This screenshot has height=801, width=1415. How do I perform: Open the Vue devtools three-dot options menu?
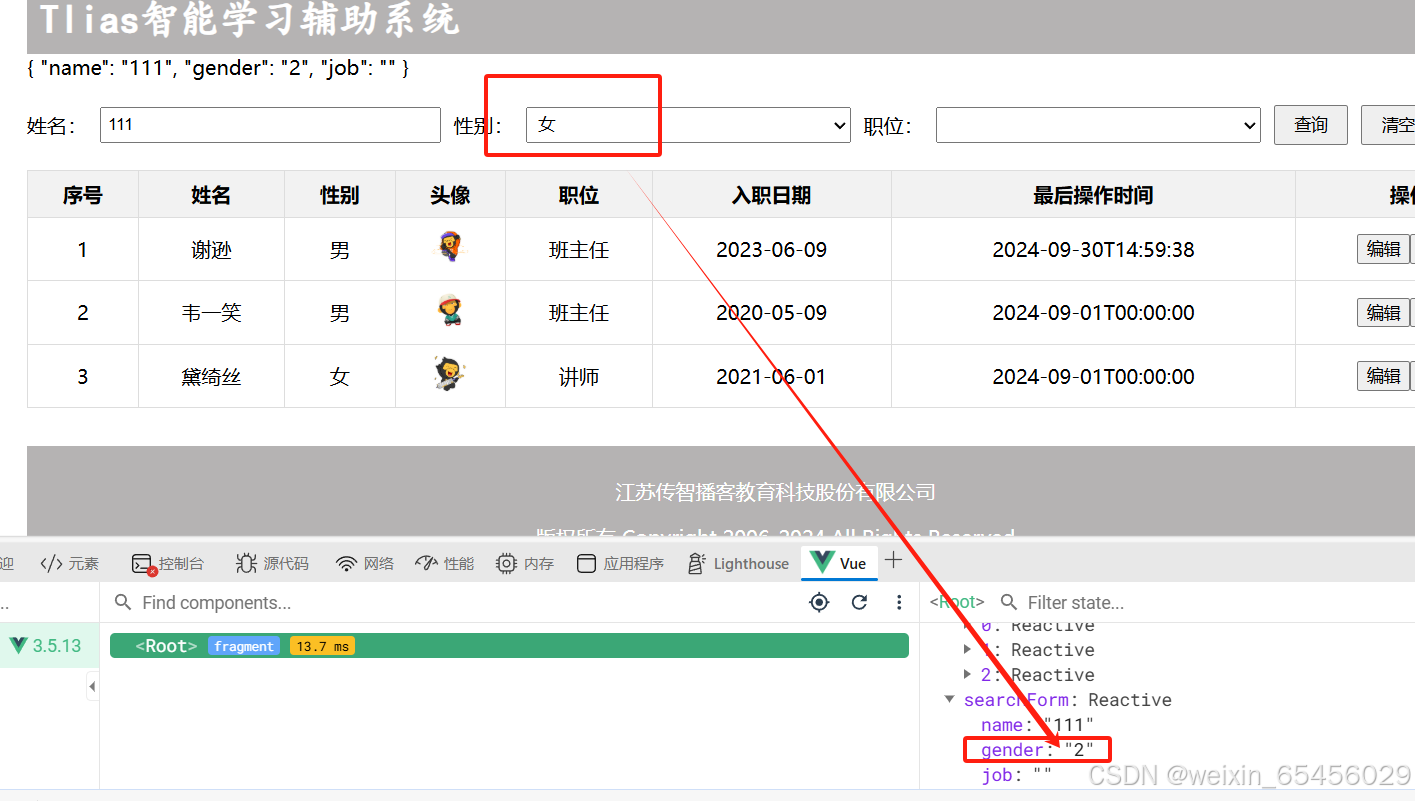tap(899, 602)
